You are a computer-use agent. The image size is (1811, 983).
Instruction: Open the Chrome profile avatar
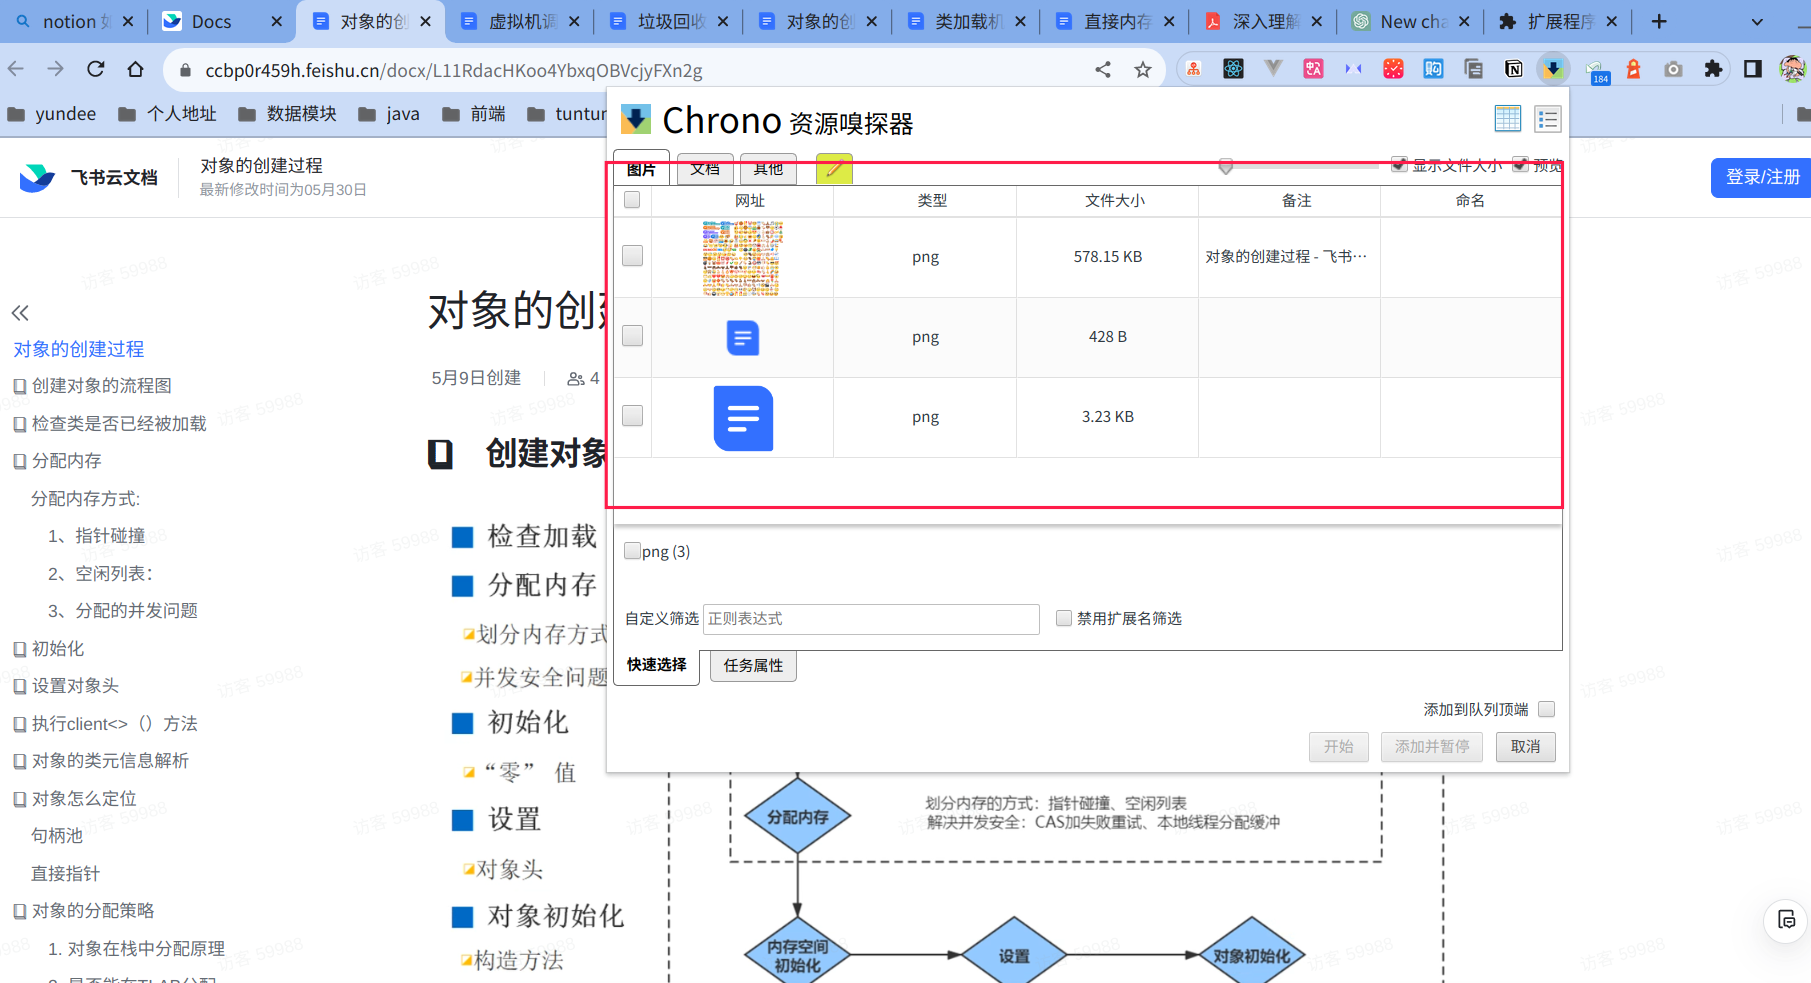(x=1792, y=69)
